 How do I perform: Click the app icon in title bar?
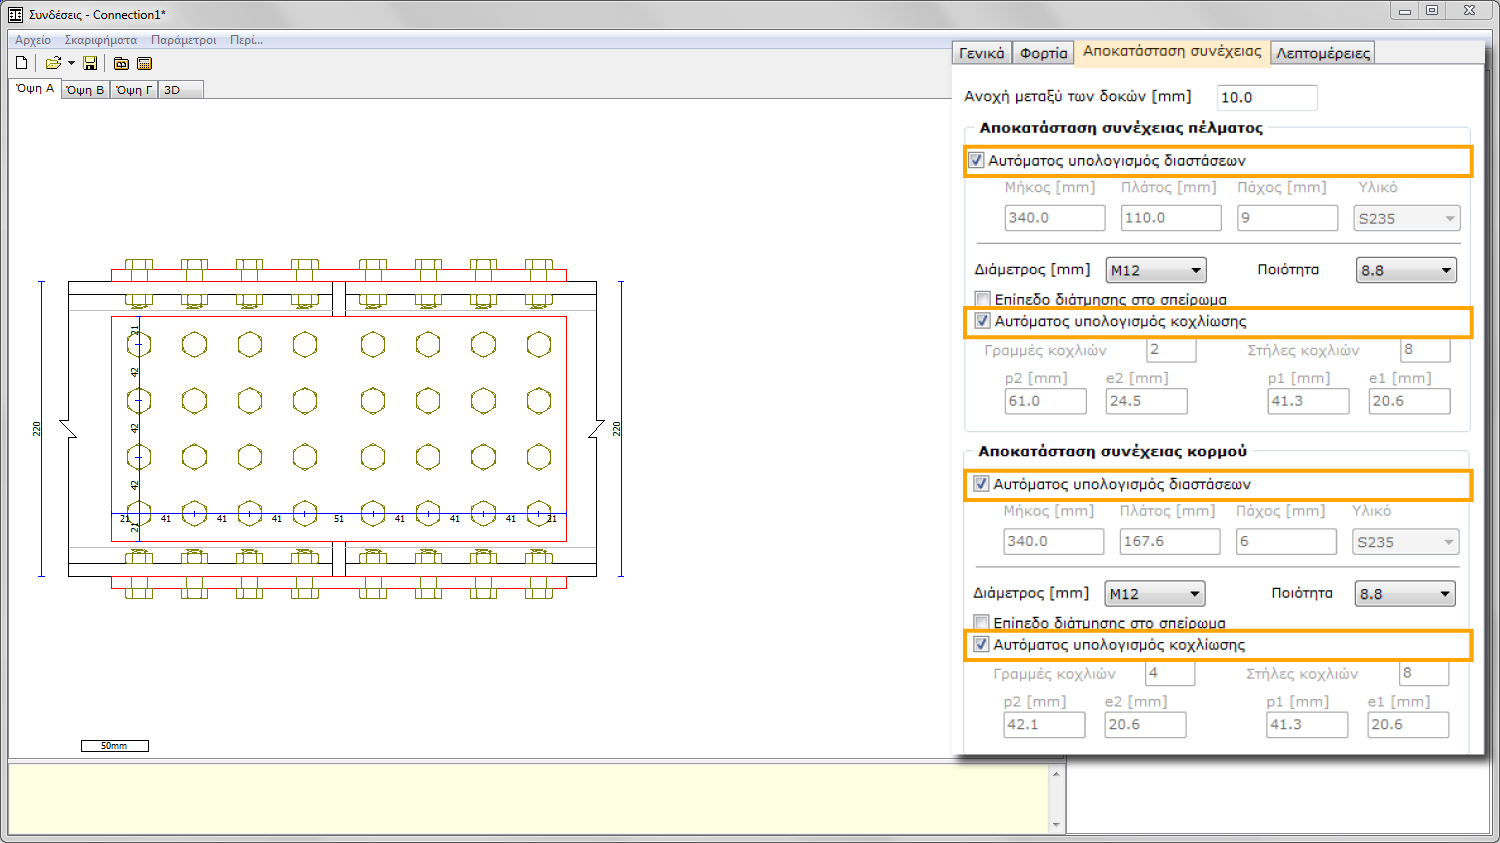(x=15, y=14)
